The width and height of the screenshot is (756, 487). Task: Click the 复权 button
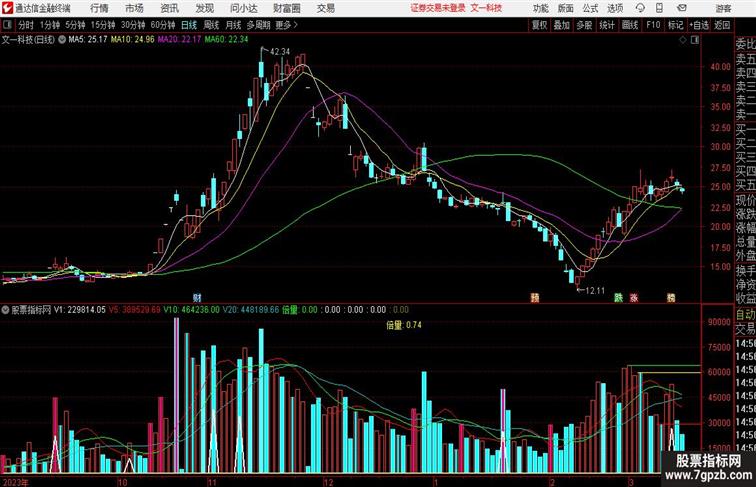point(540,25)
